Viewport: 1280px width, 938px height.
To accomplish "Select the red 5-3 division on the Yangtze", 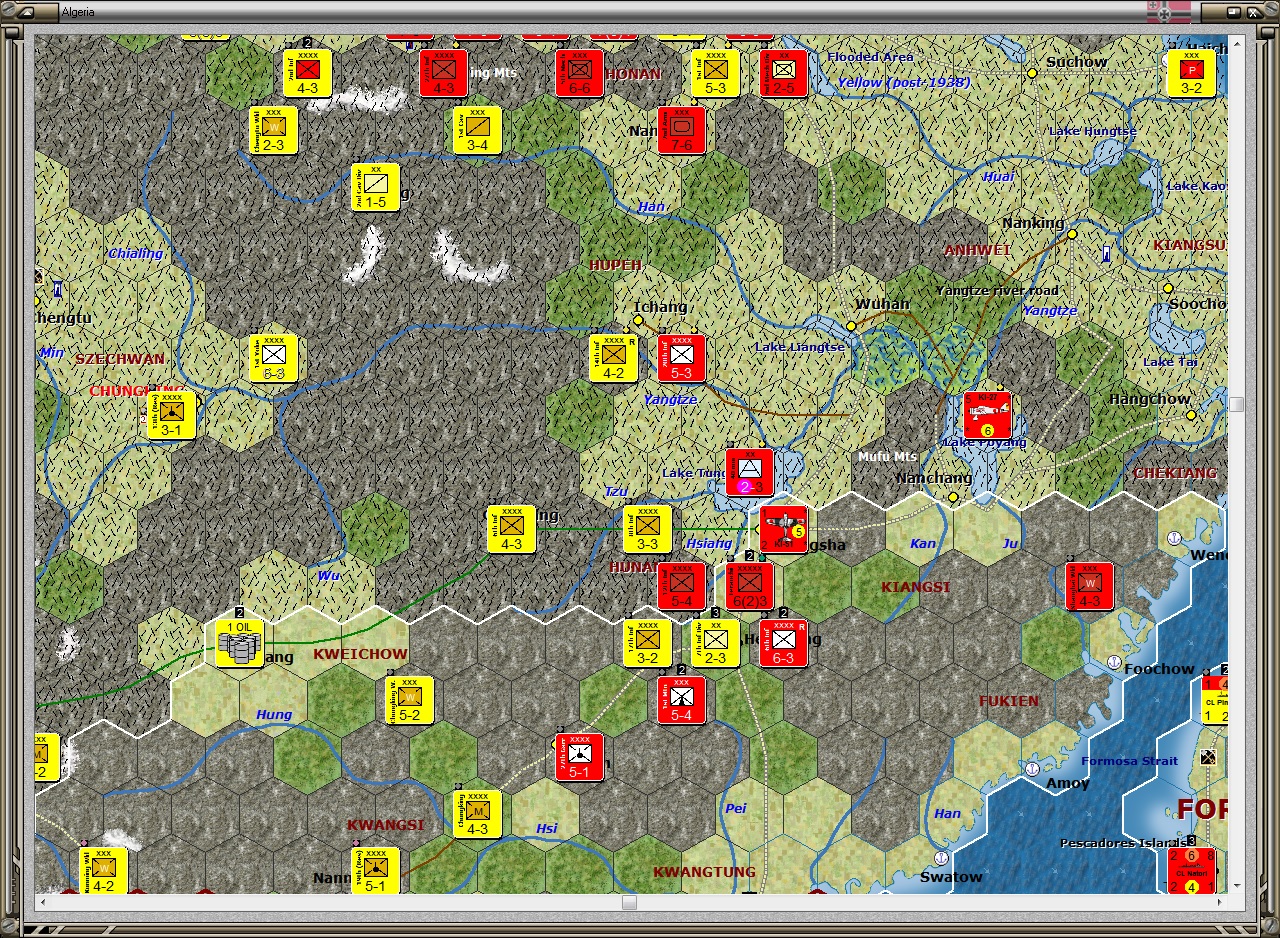I will [683, 358].
